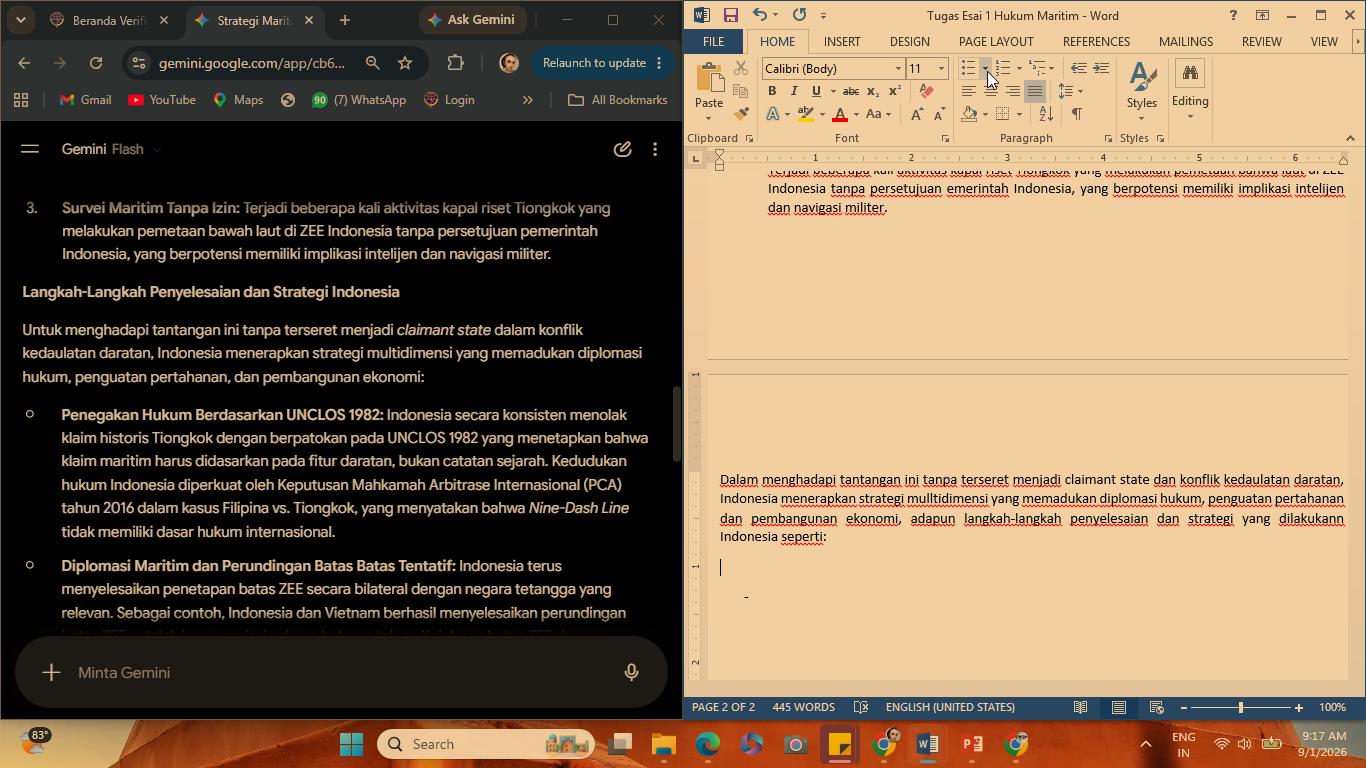Image resolution: width=1366 pixels, height=768 pixels.
Task: Toggle Bold formatting in Word ribbon
Action: click(x=772, y=91)
